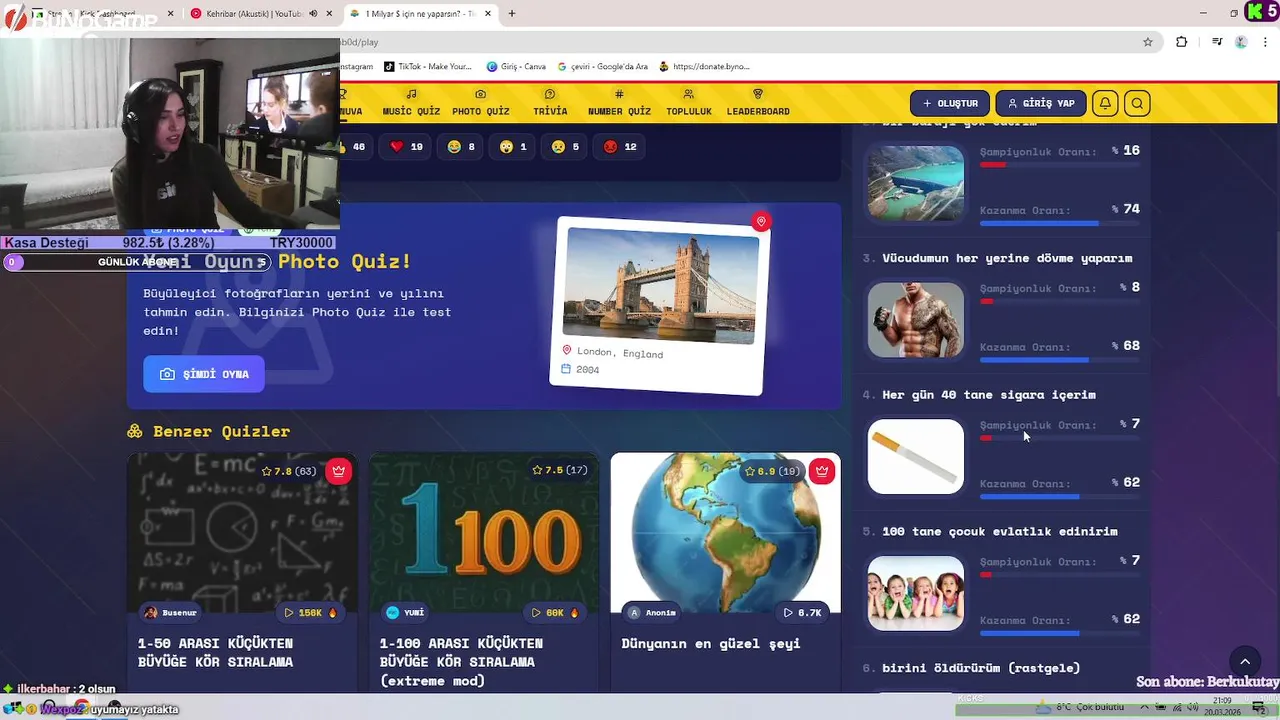The image size is (1280, 720).
Task: Click the children image in ranking
Action: click(x=916, y=593)
